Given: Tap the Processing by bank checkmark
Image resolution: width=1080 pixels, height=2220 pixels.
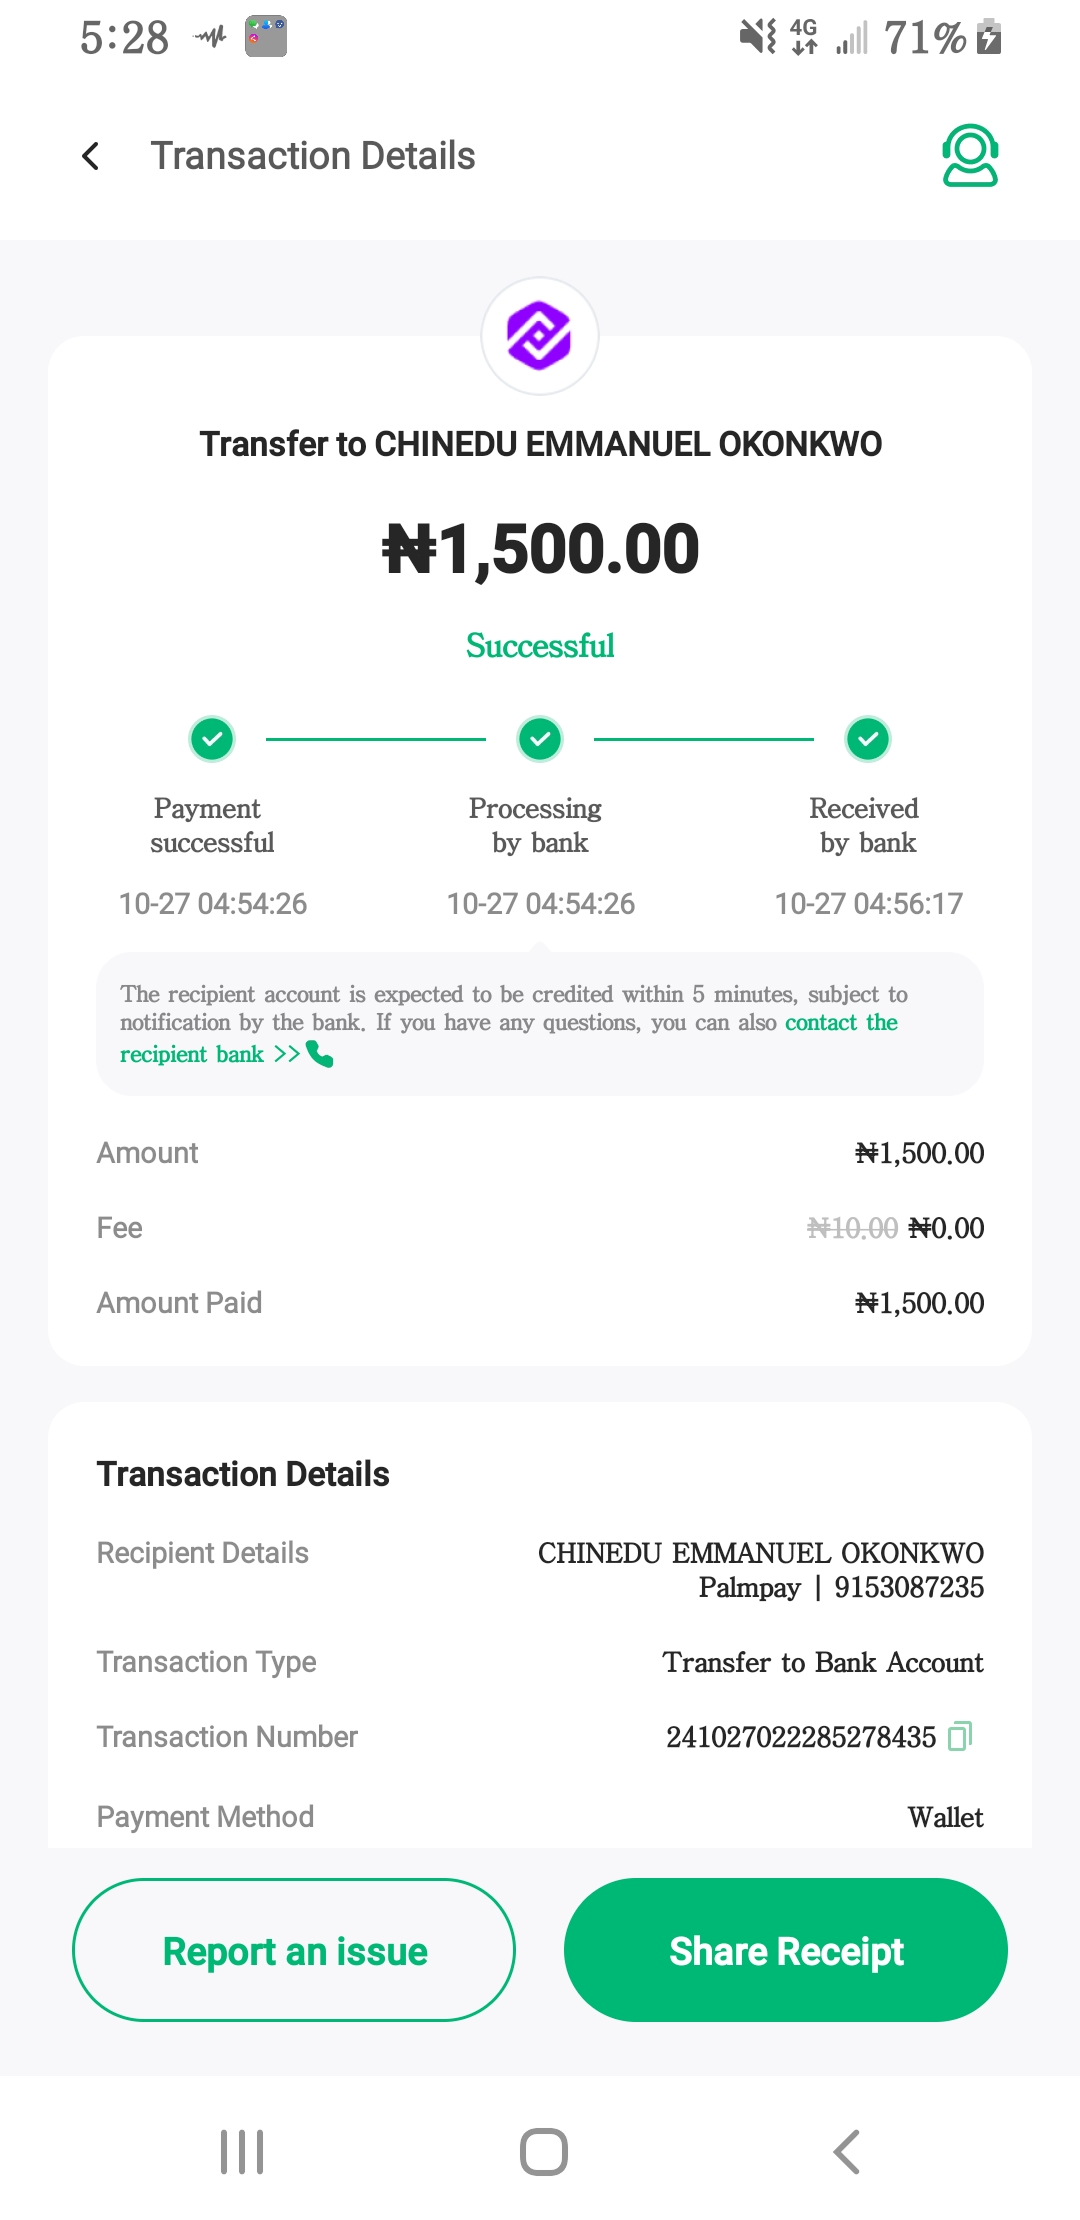Looking at the screenshot, I should [540, 740].
